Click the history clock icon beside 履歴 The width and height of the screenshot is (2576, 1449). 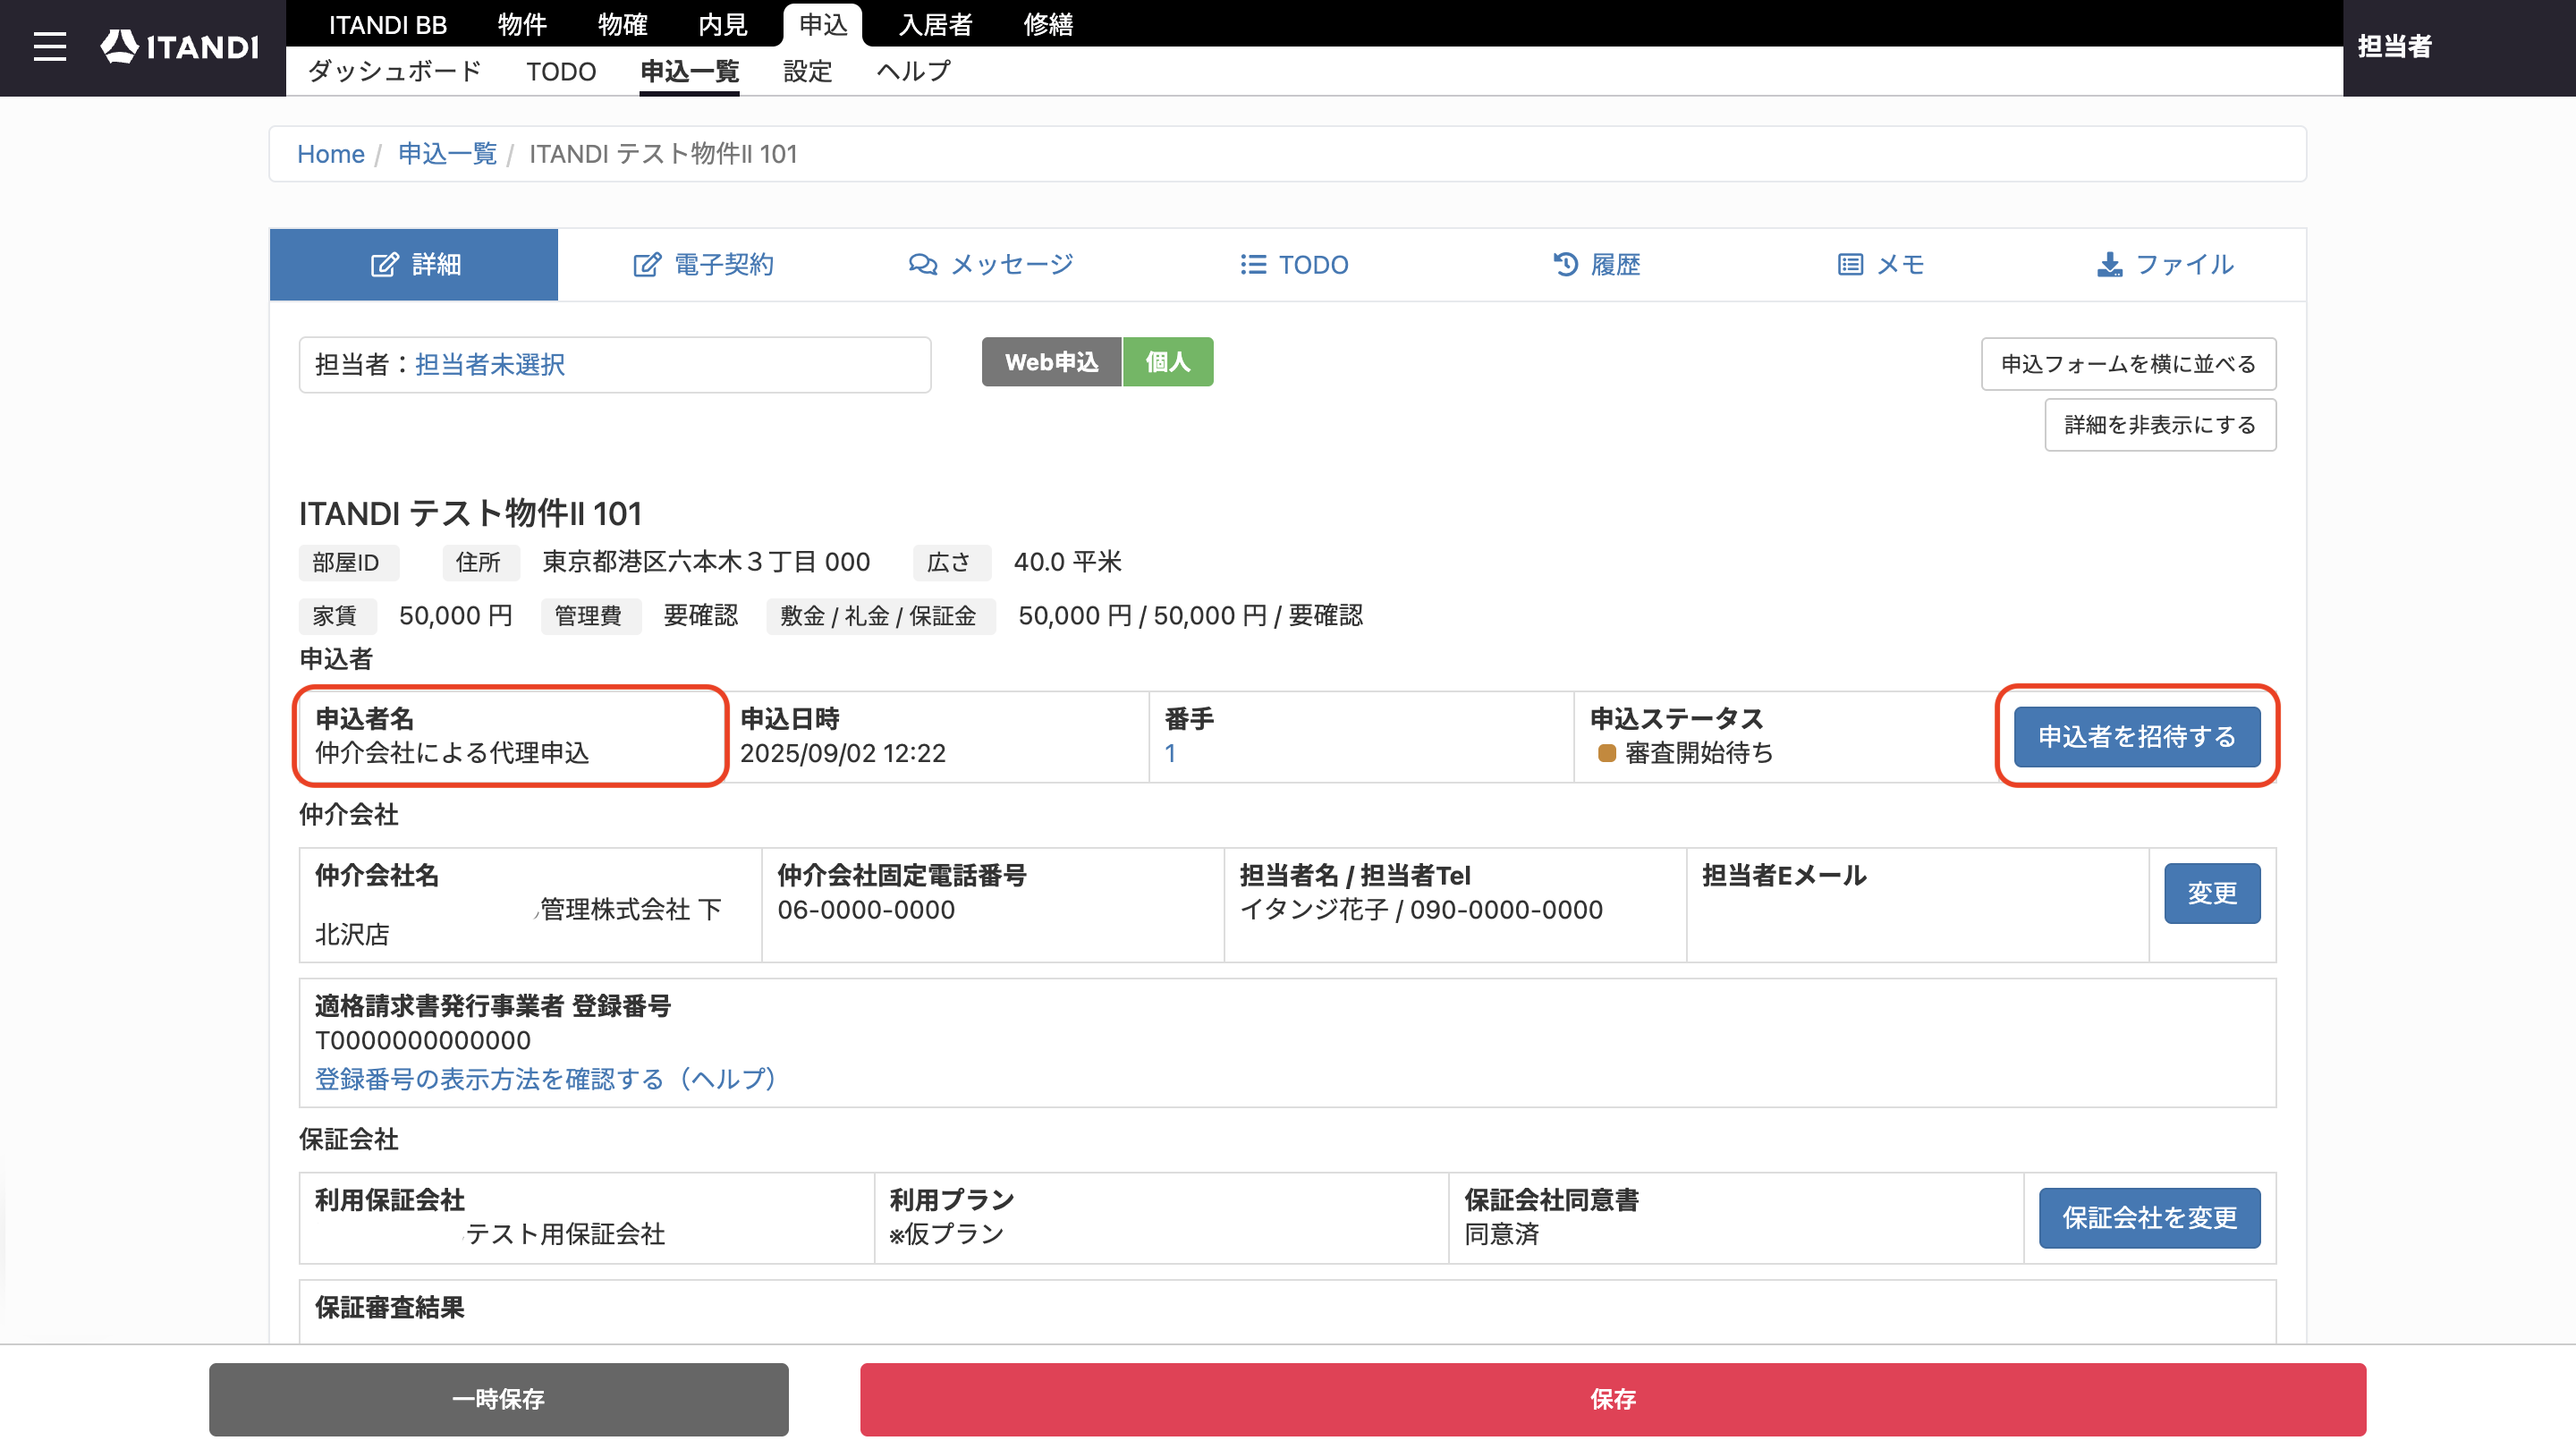1565,265
